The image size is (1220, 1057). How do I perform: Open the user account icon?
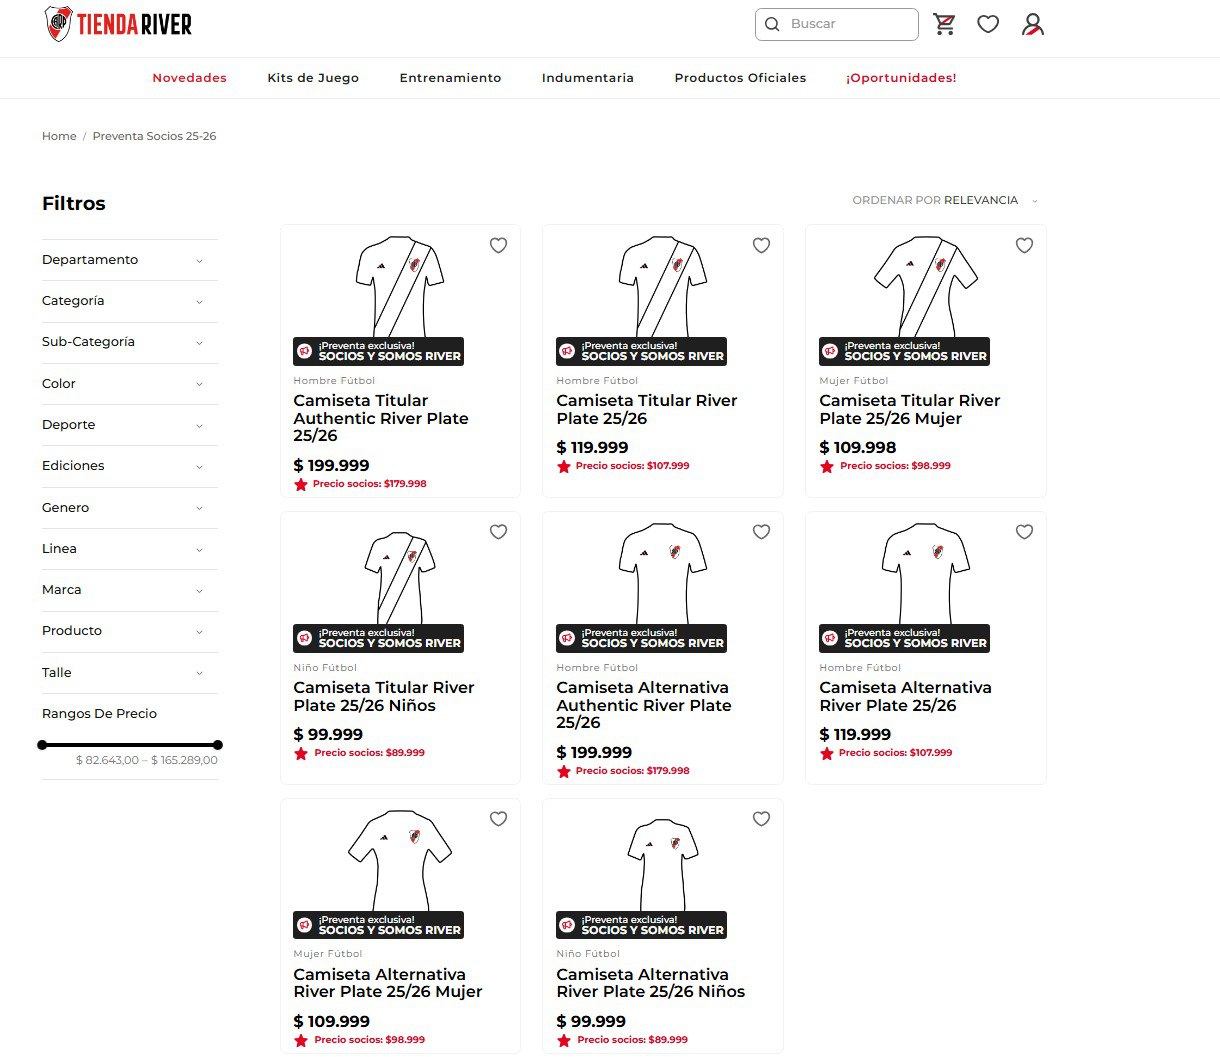[1033, 24]
